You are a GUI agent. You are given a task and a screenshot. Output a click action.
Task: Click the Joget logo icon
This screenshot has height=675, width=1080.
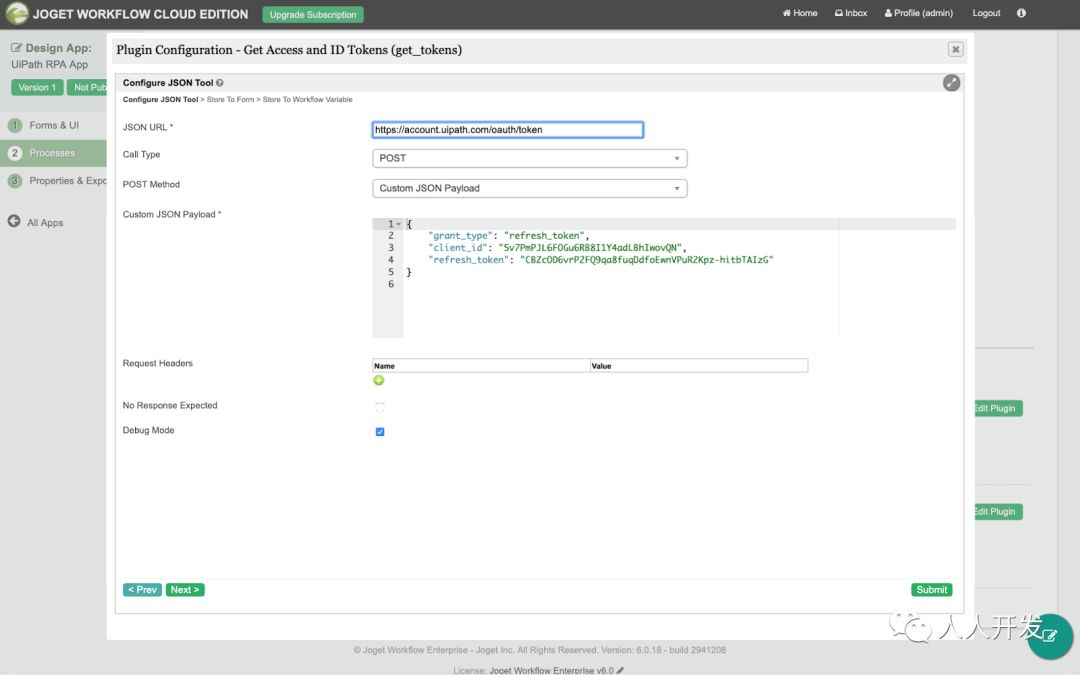click(17, 13)
